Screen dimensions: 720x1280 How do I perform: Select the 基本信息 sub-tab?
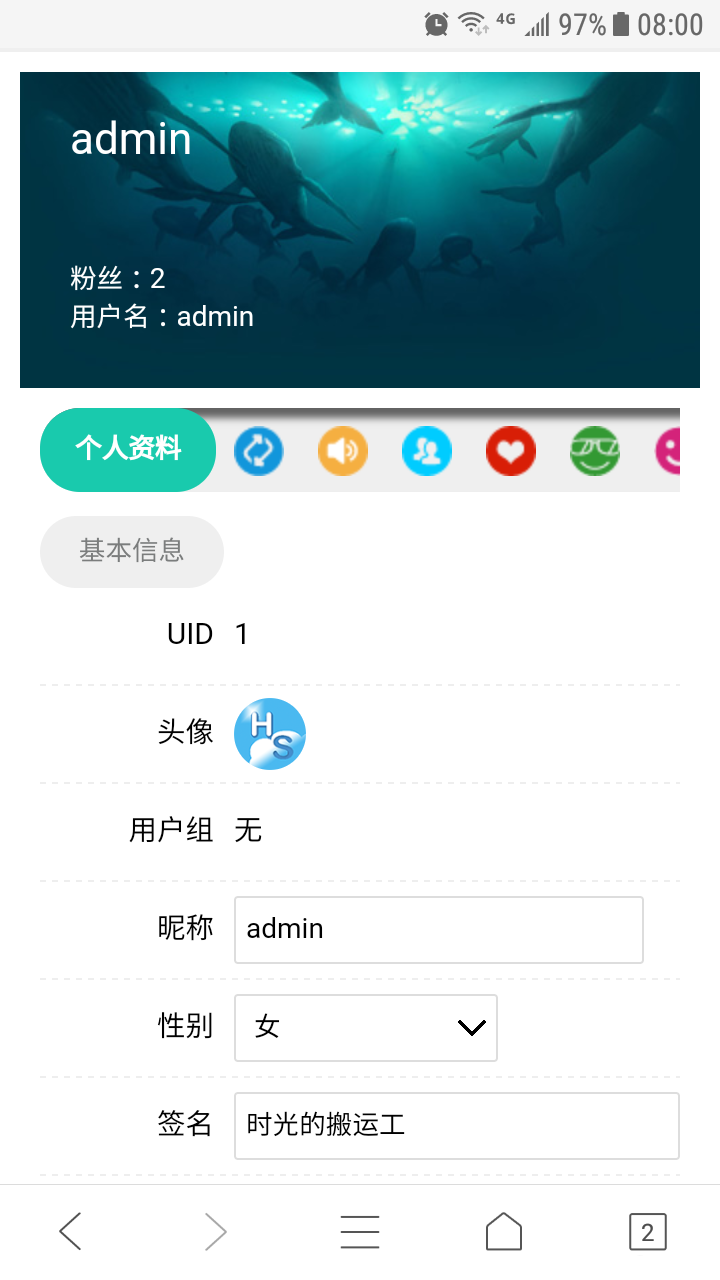pos(132,551)
